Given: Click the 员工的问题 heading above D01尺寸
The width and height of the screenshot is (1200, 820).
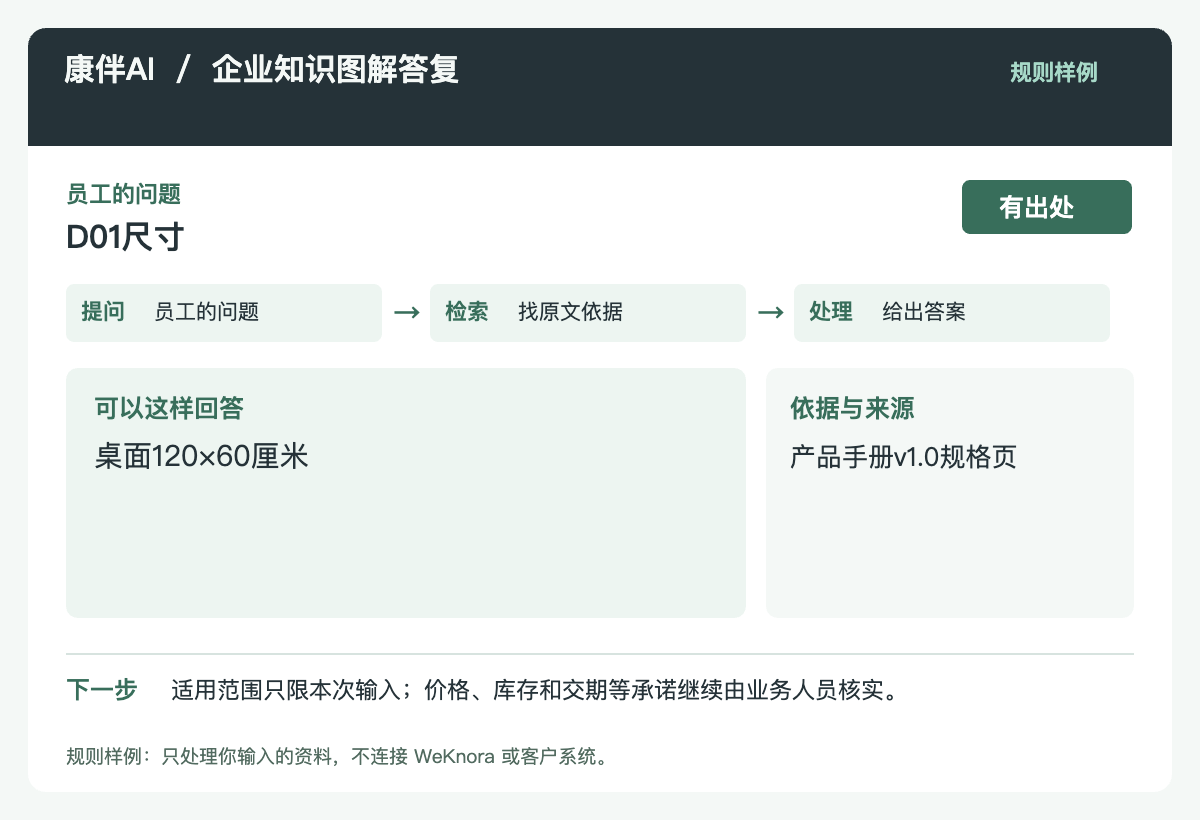Looking at the screenshot, I should (123, 194).
